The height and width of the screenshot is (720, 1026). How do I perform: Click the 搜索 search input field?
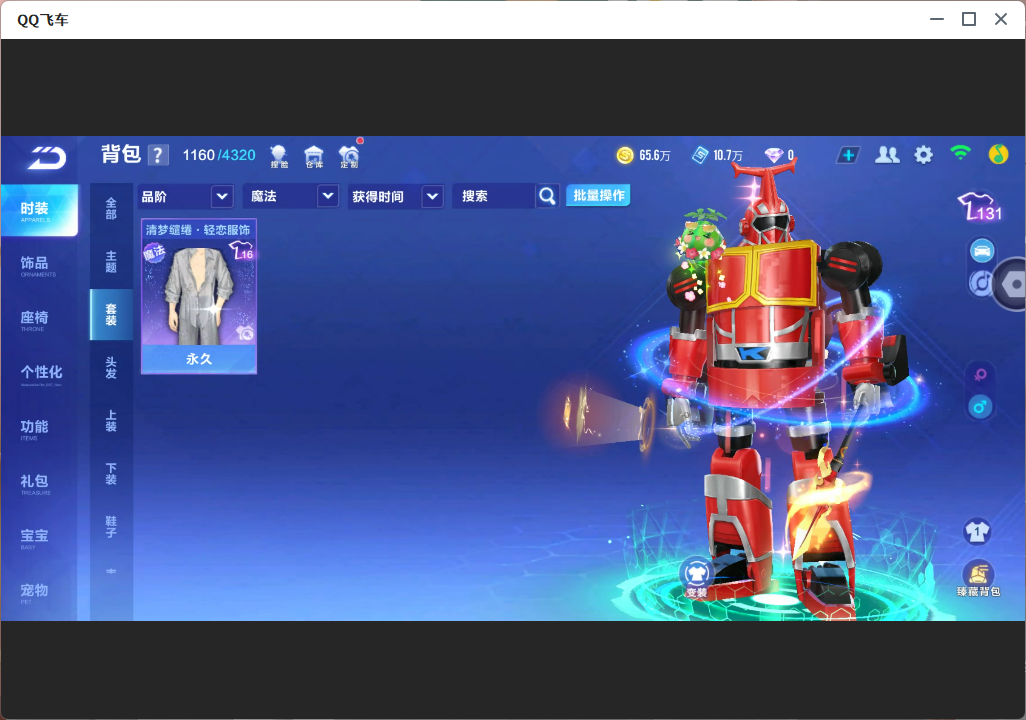[493, 196]
